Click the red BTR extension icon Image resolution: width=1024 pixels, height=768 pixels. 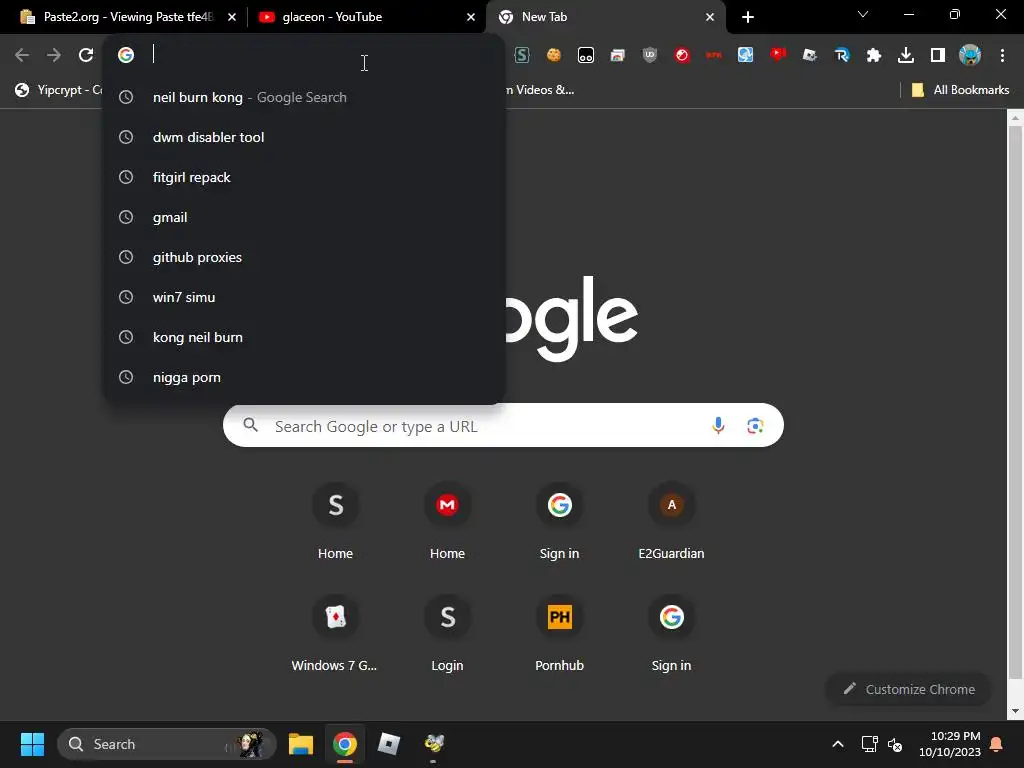[714, 55]
